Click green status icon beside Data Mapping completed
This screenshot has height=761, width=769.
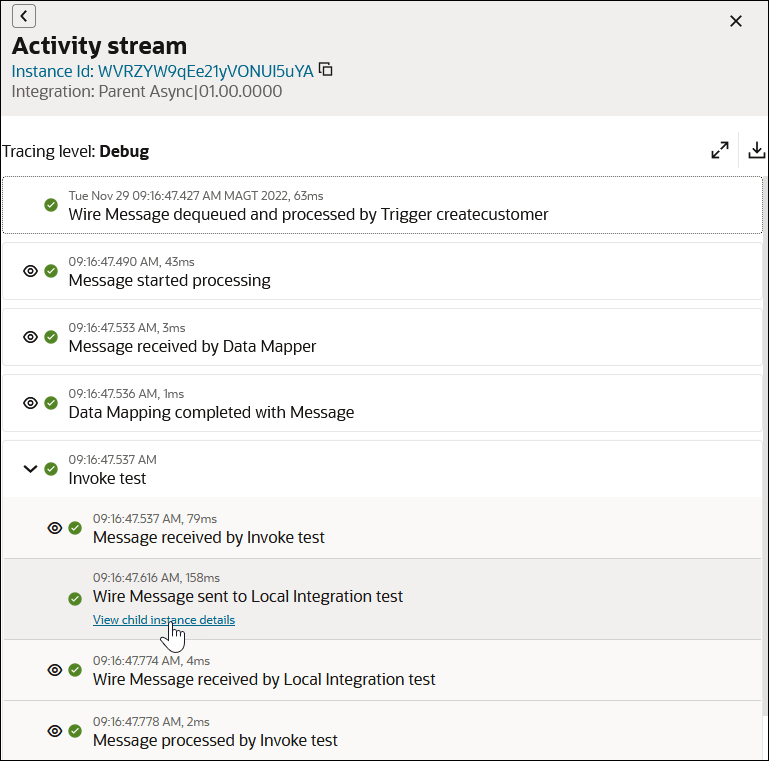pos(51,403)
